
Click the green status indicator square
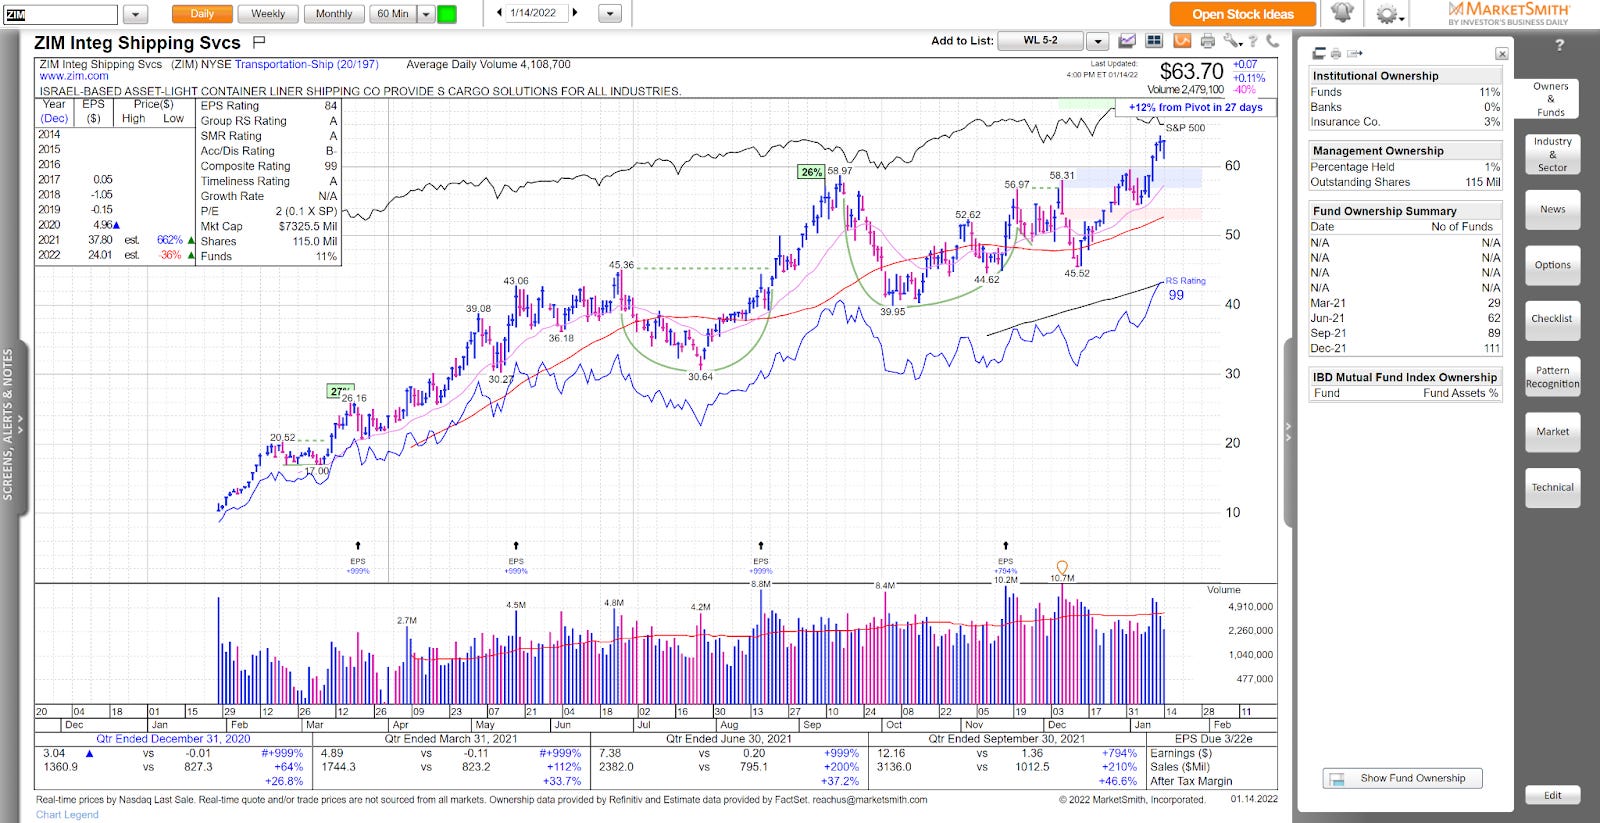tap(447, 14)
